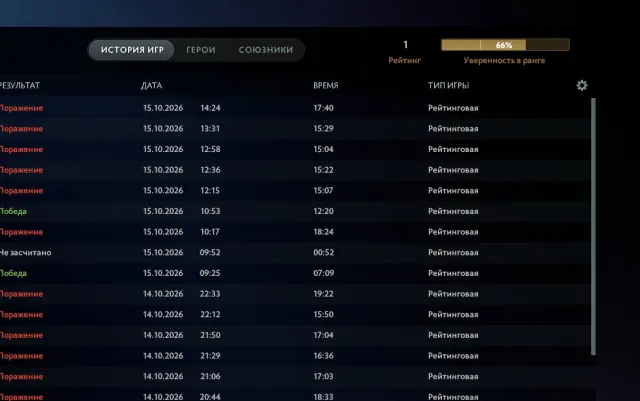Select the 14.10.2026 match at 22:12
The image size is (640, 401).
click(x=295, y=314)
